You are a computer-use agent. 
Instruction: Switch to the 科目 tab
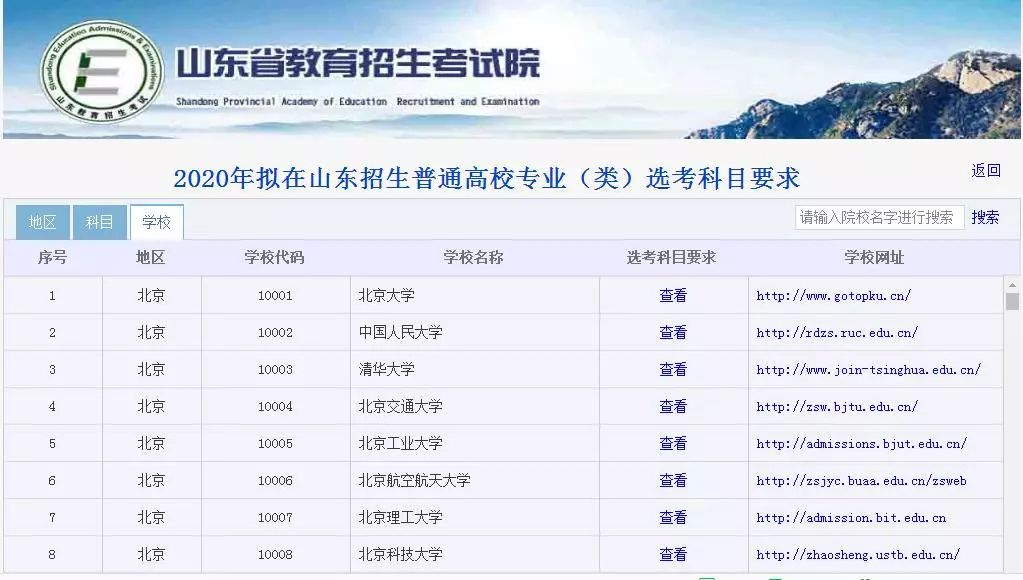point(99,222)
